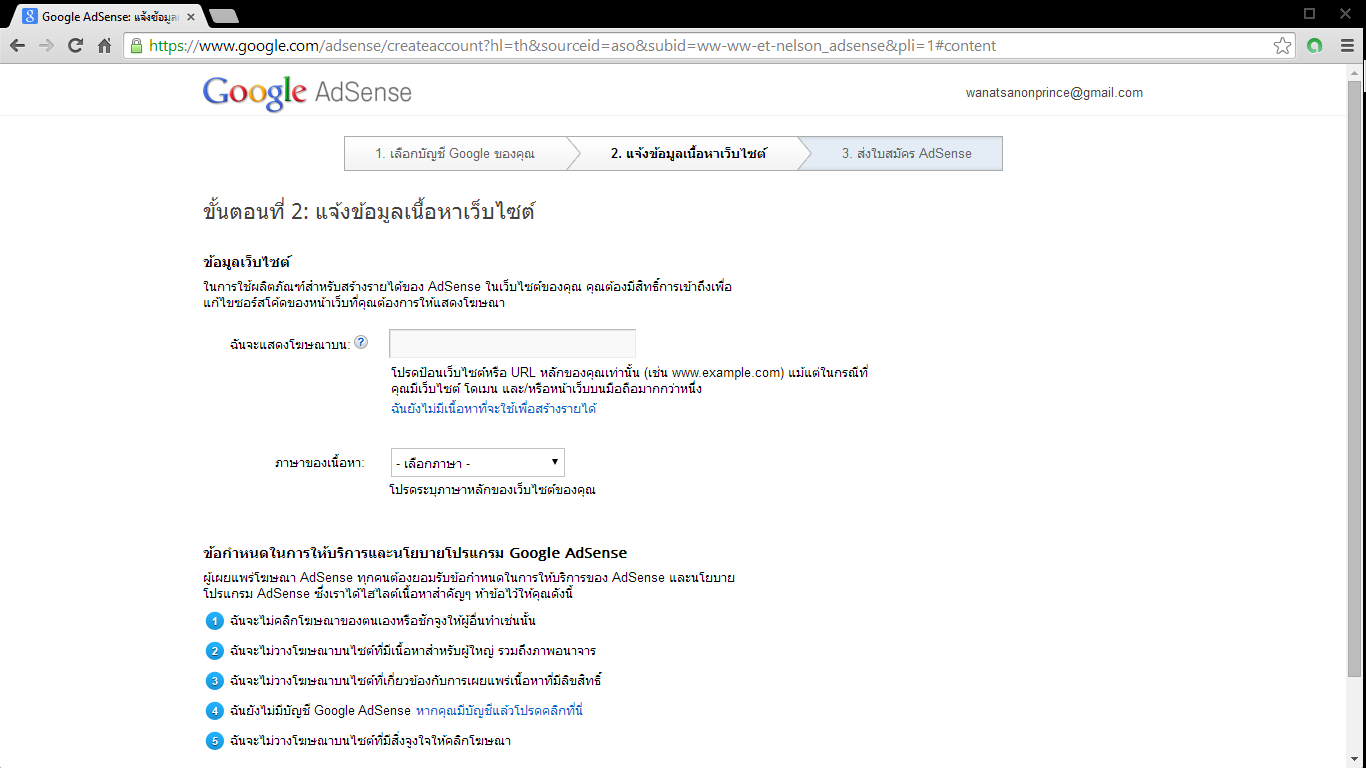1366x768 pixels.
Task: Open the browser home page icon
Action: 104,46
